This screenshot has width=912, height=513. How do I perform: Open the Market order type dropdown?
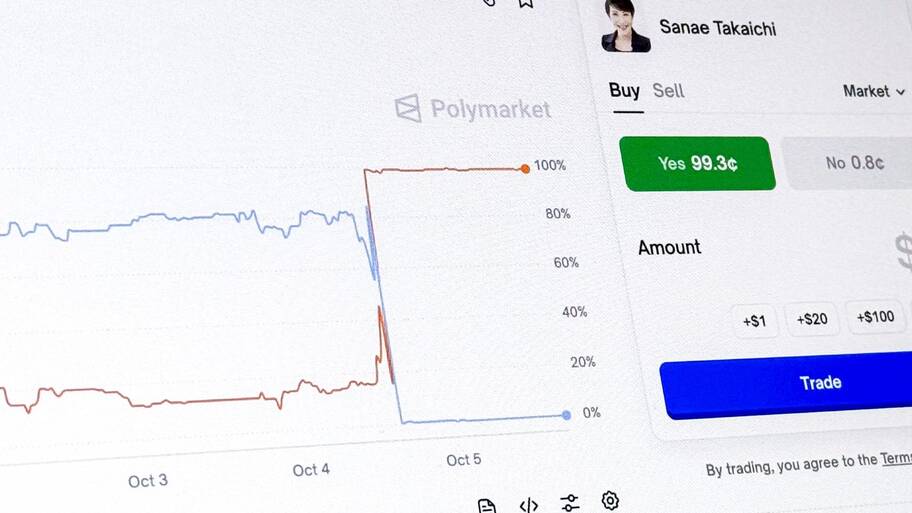873,91
